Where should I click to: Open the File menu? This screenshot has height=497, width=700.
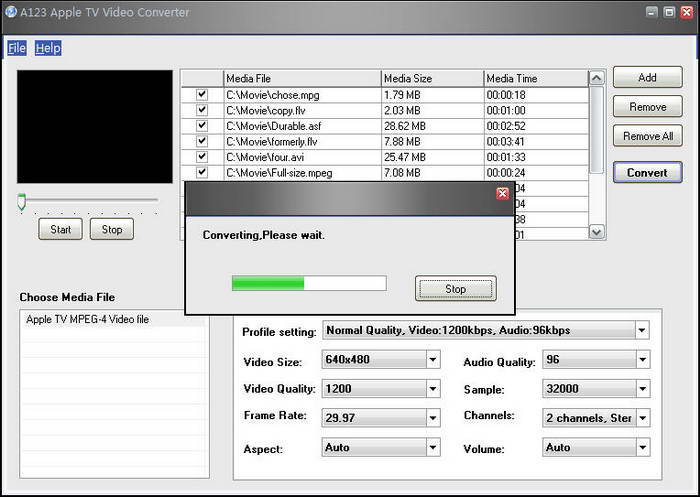coord(17,48)
